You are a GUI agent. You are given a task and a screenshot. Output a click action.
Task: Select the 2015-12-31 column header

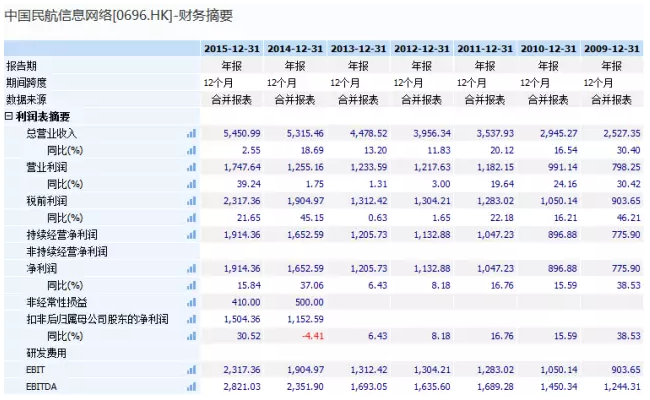point(232,49)
